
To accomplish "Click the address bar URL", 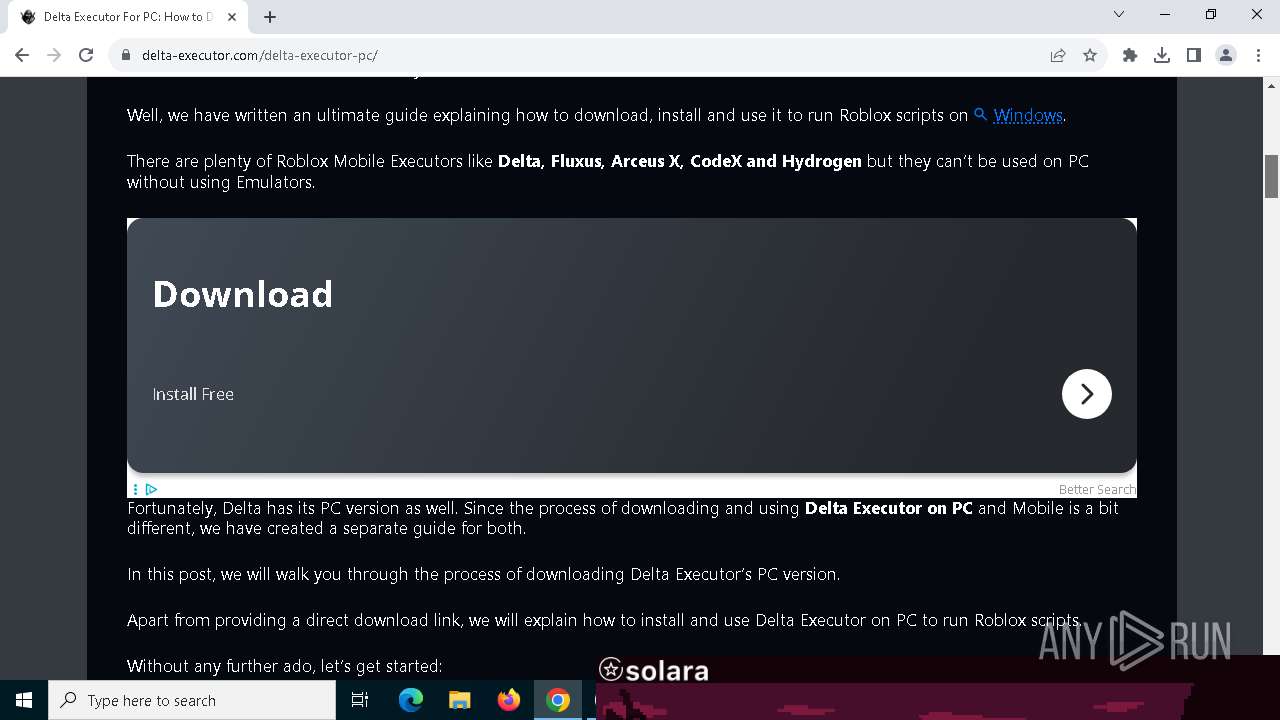I will tap(260, 55).
